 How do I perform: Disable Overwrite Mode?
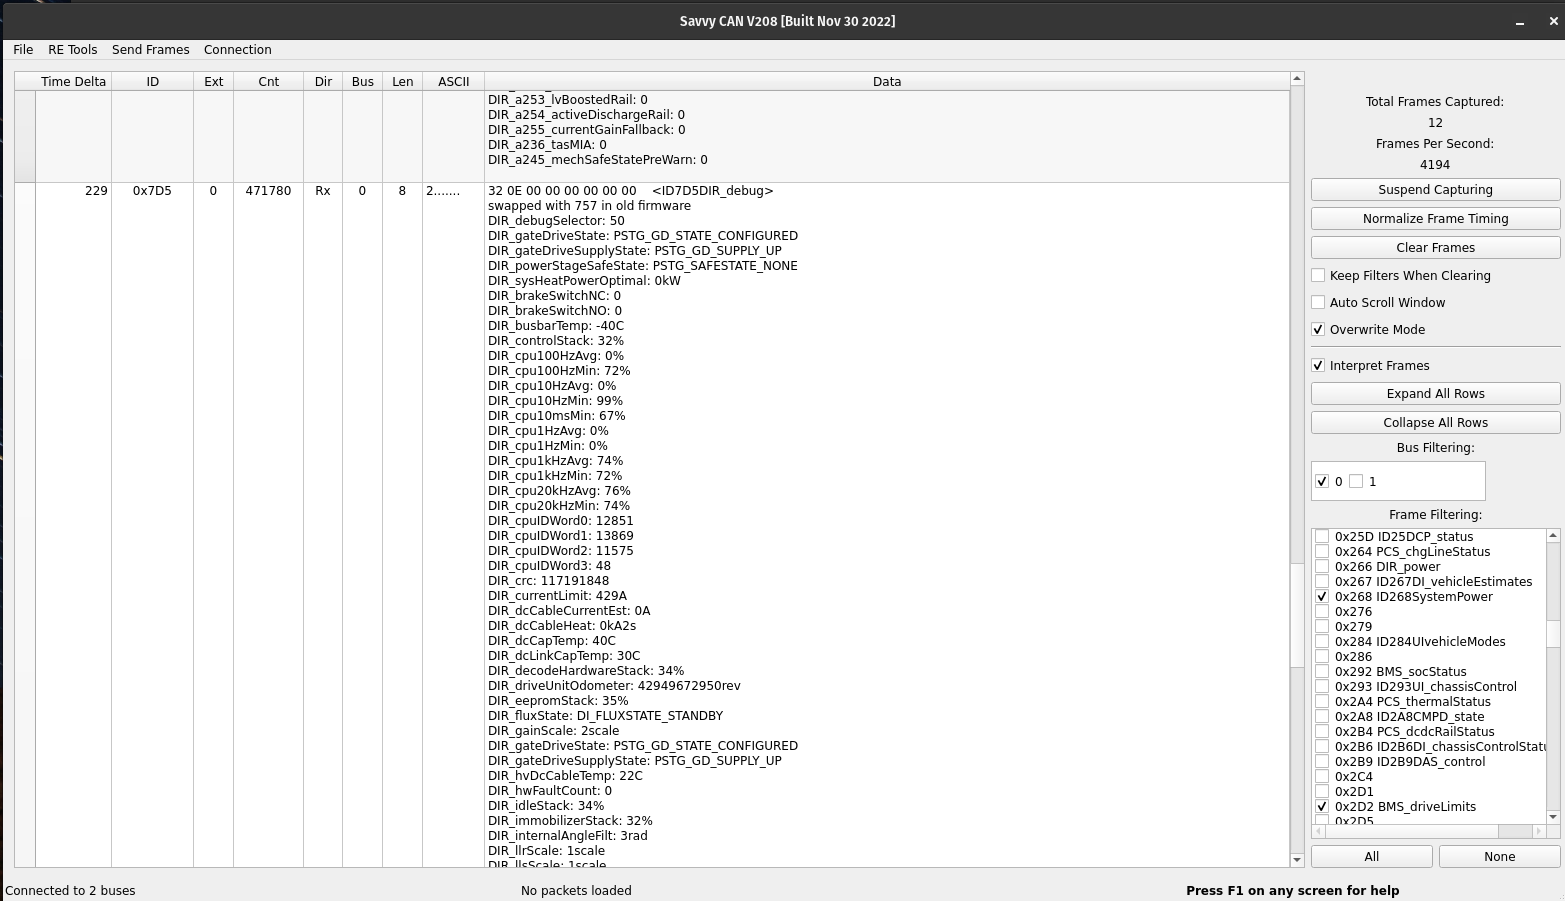pyautogui.click(x=1318, y=330)
